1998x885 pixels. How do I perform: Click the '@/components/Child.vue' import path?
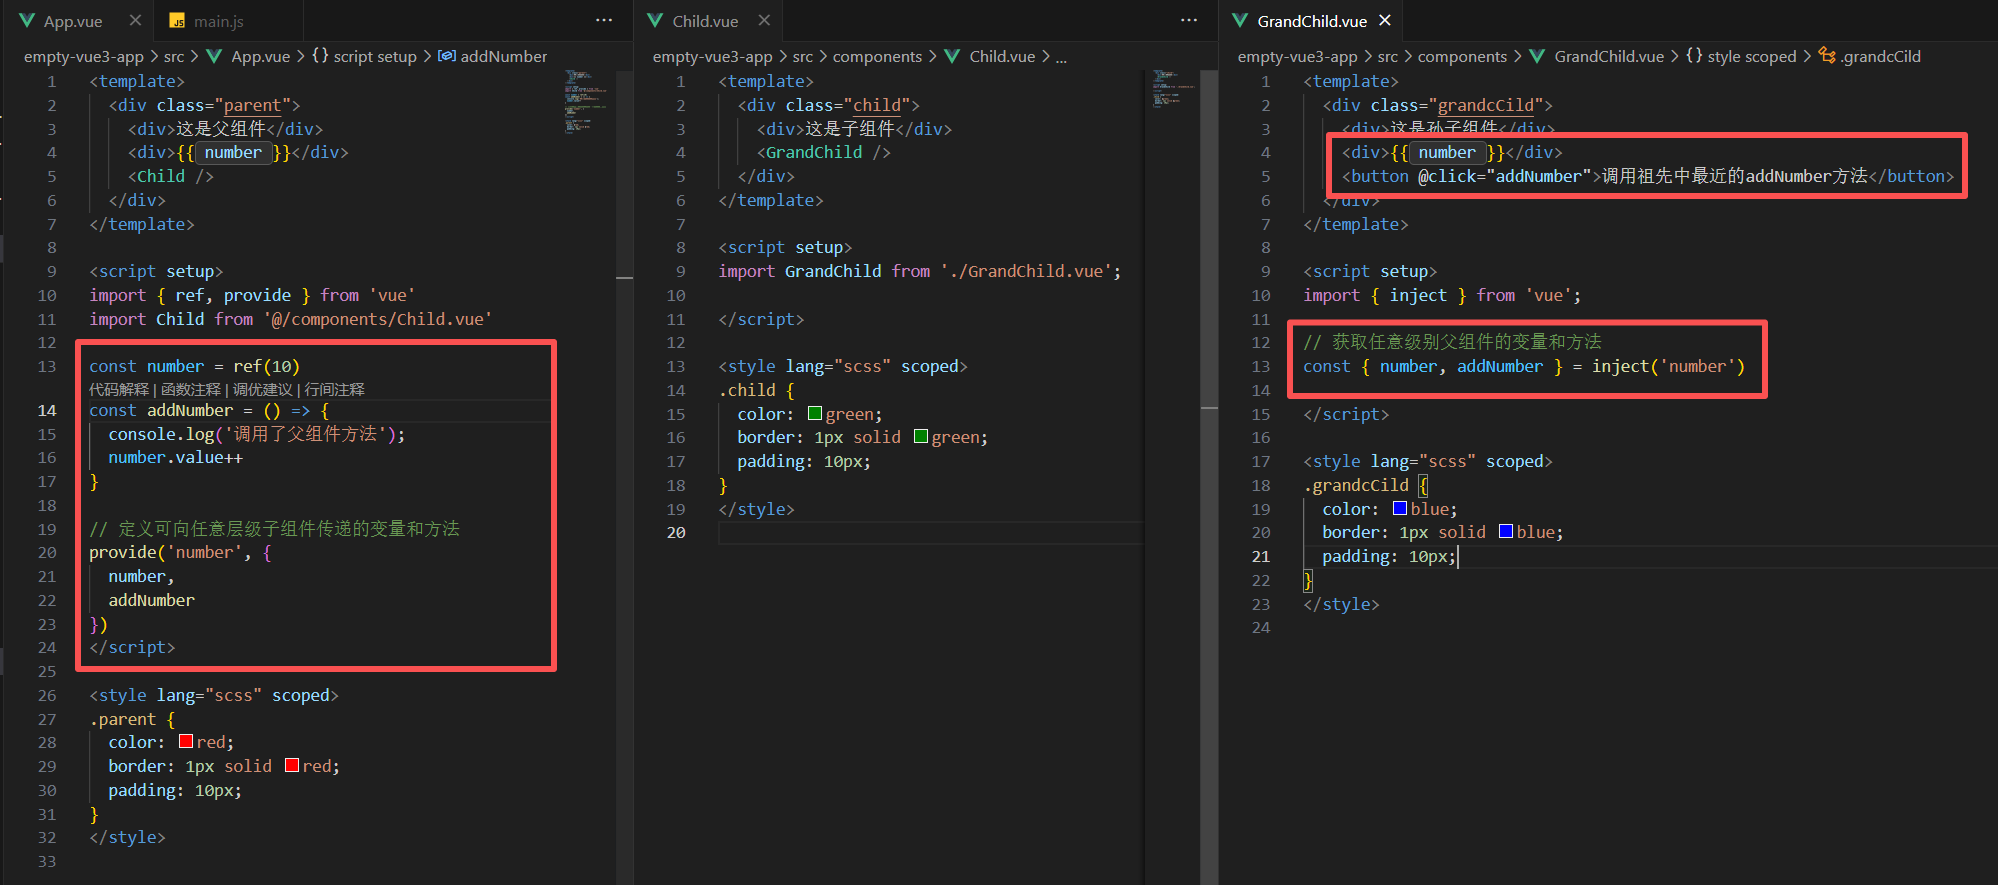point(378,319)
